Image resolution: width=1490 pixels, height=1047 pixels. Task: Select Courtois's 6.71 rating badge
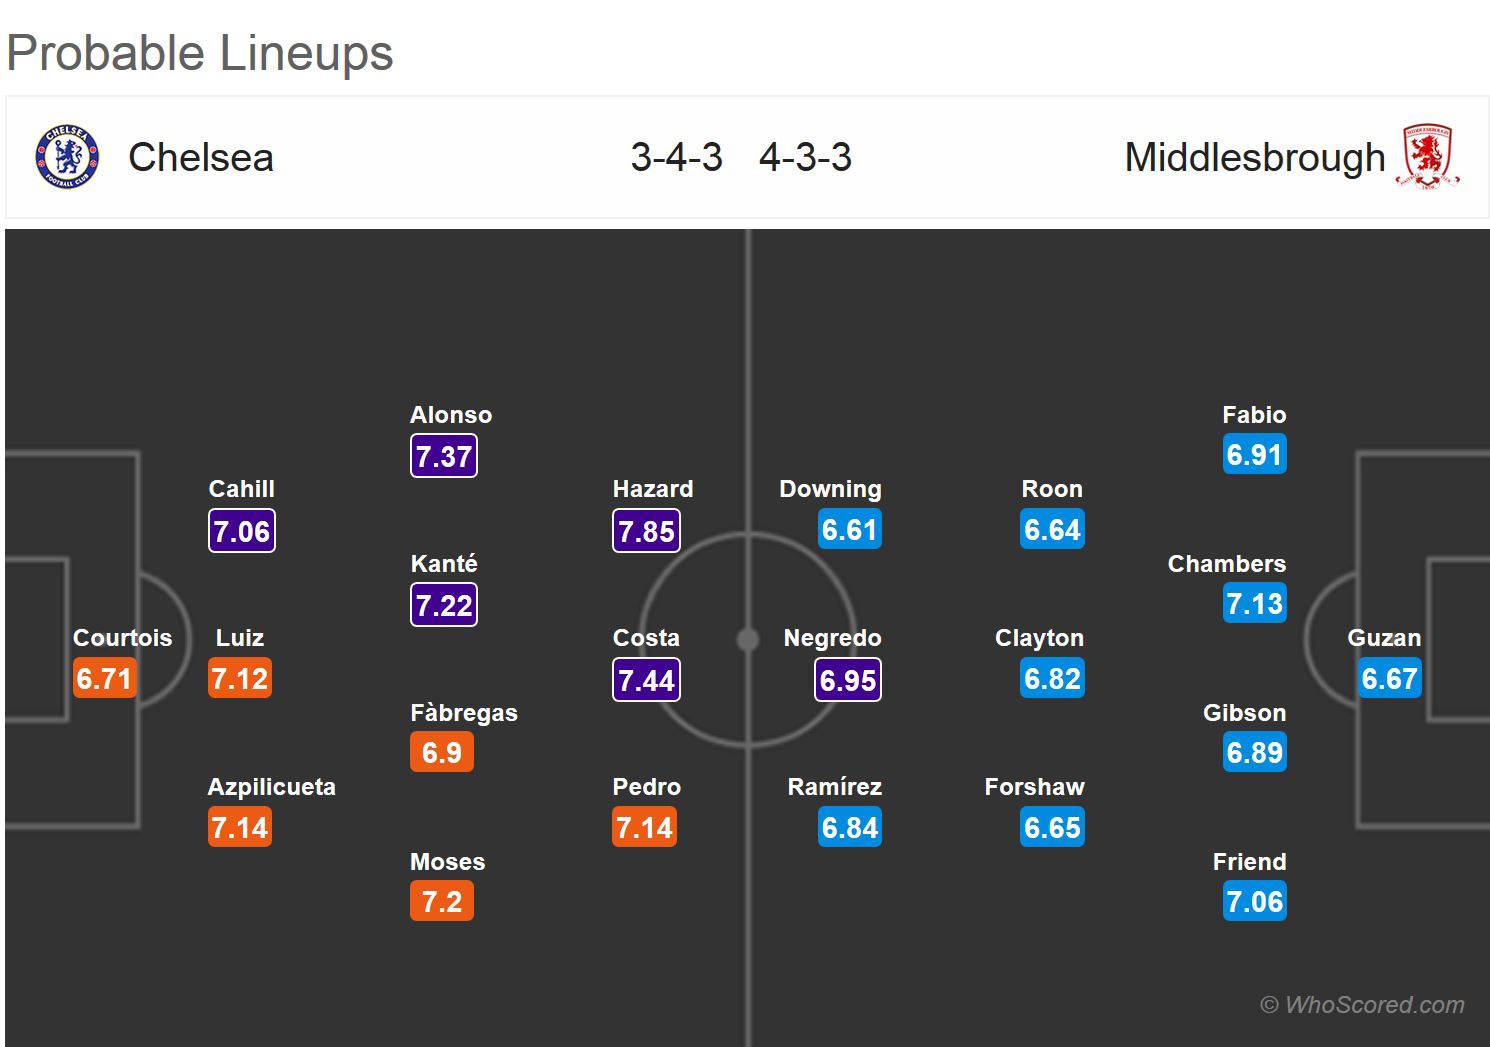104,679
